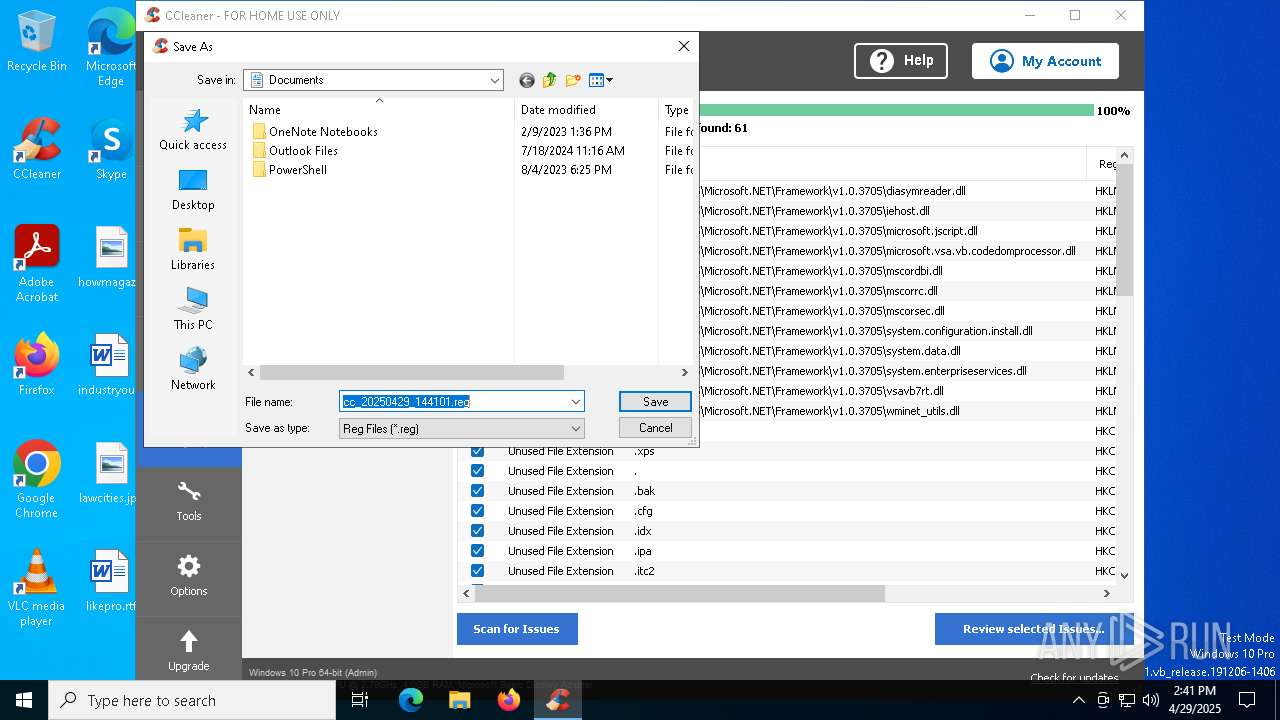Select the PowerShell folder
The width and height of the screenshot is (1280, 720).
289,169
